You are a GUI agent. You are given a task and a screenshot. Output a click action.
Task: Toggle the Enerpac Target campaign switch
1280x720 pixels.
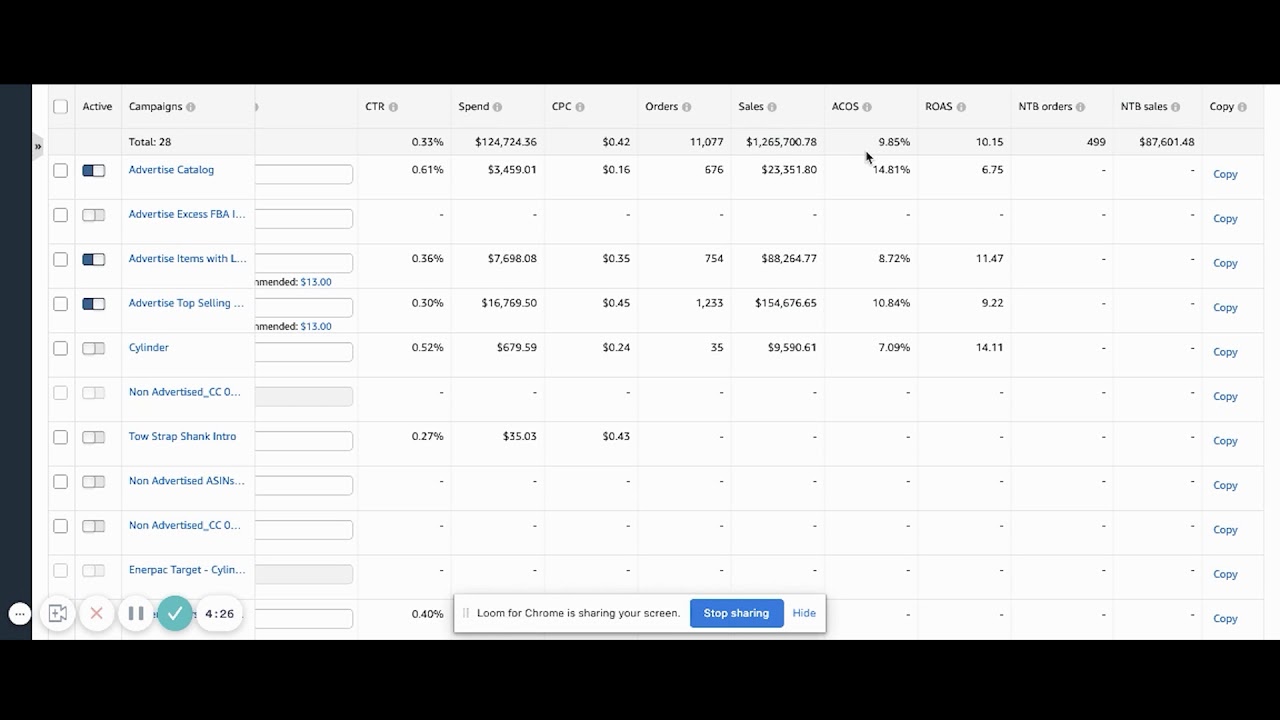pyautogui.click(x=94, y=571)
